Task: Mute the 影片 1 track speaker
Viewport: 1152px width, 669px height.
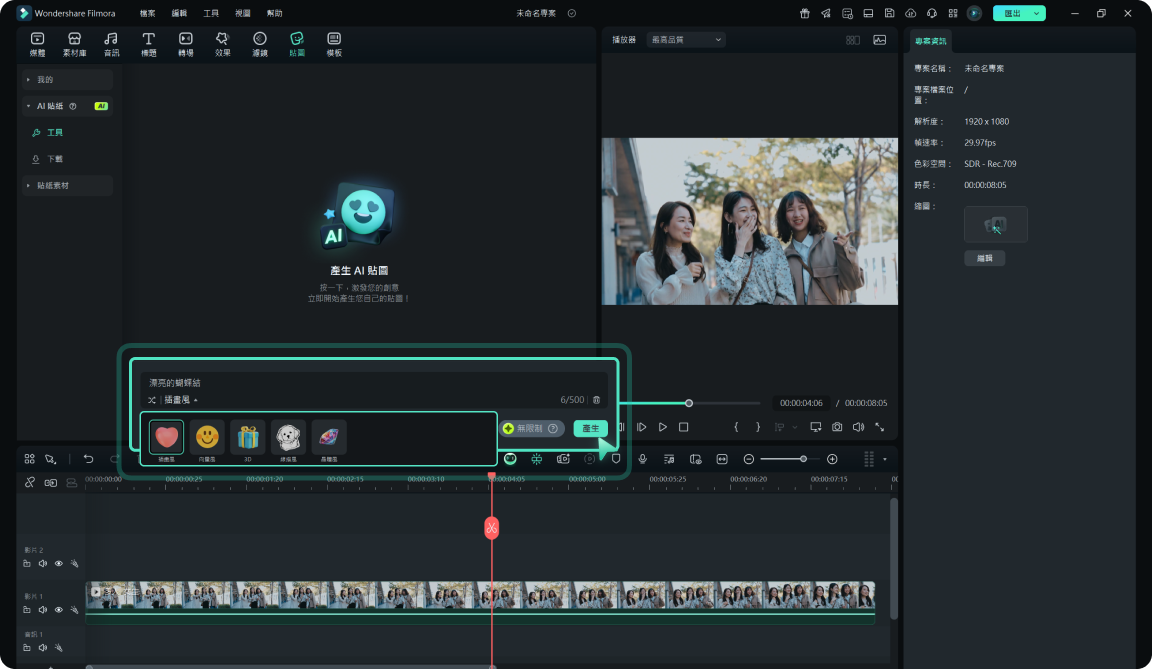Action: pyautogui.click(x=43, y=610)
